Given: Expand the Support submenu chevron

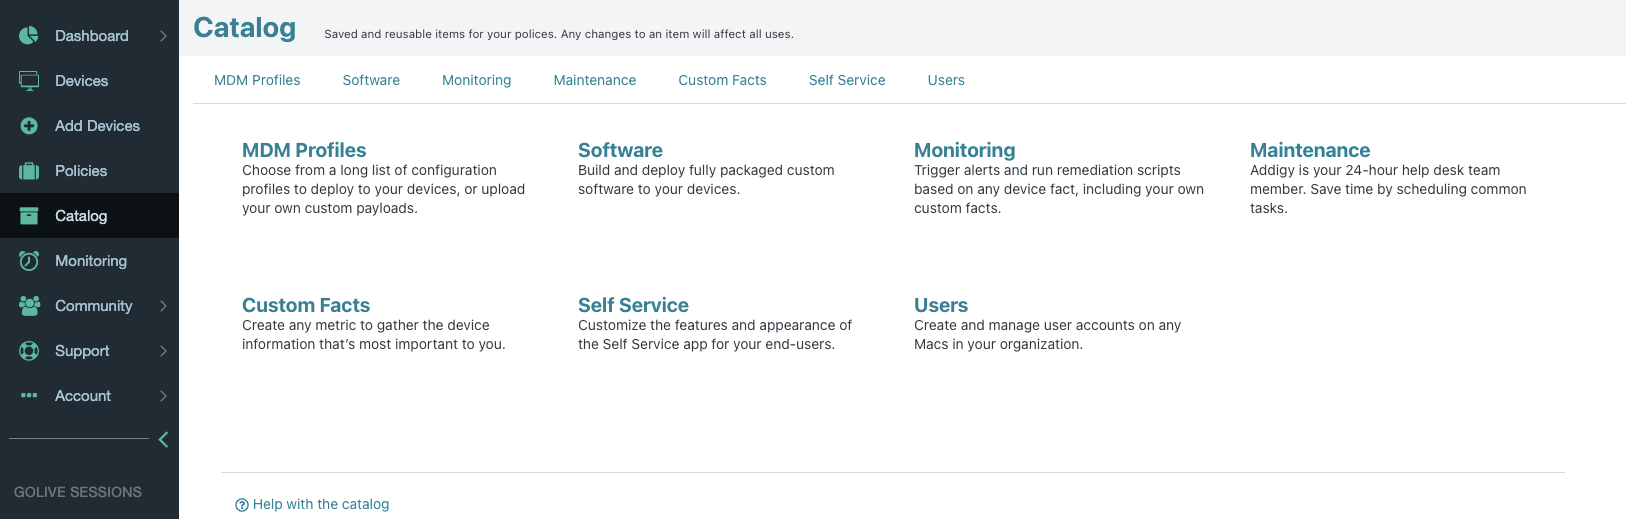Looking at the screenshot, I should (163, 351).
